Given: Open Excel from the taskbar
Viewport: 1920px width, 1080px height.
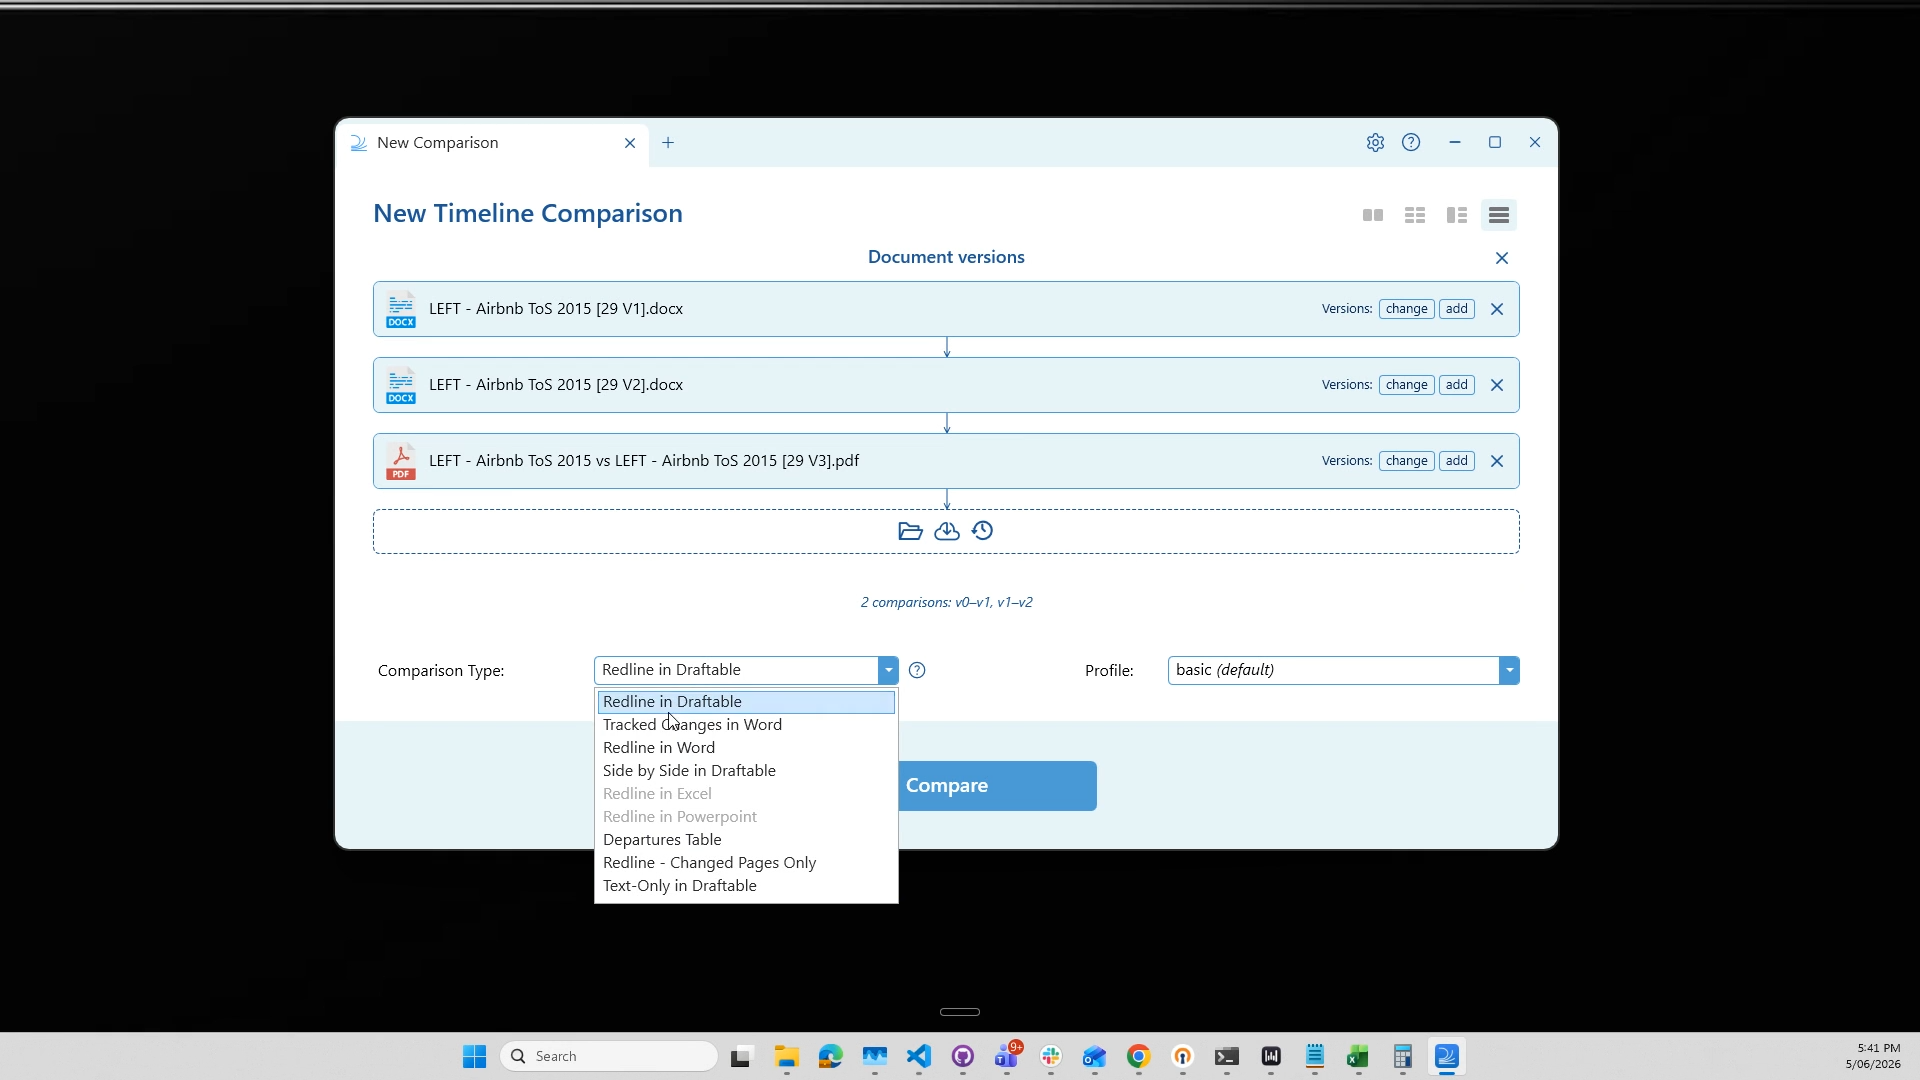Looking at the screenshot, I should point(1358,1057).
